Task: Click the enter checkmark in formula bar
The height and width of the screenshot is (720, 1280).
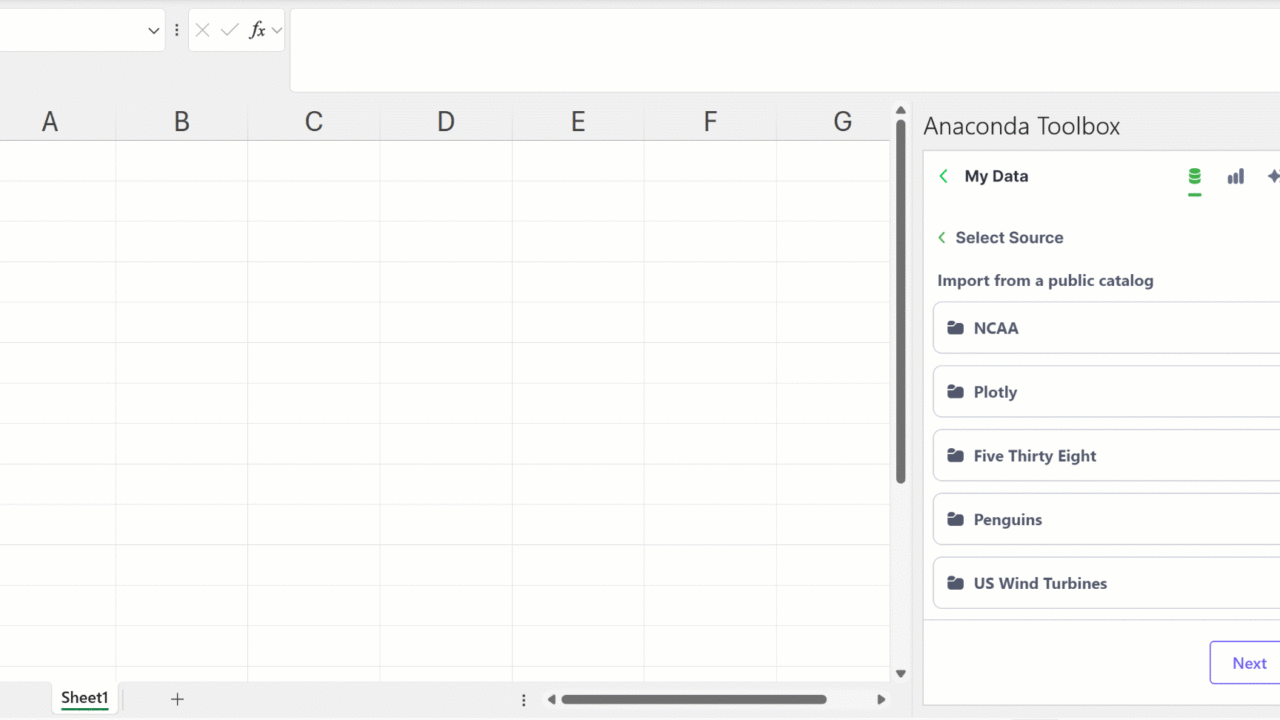Action: [x=230, y=31]
